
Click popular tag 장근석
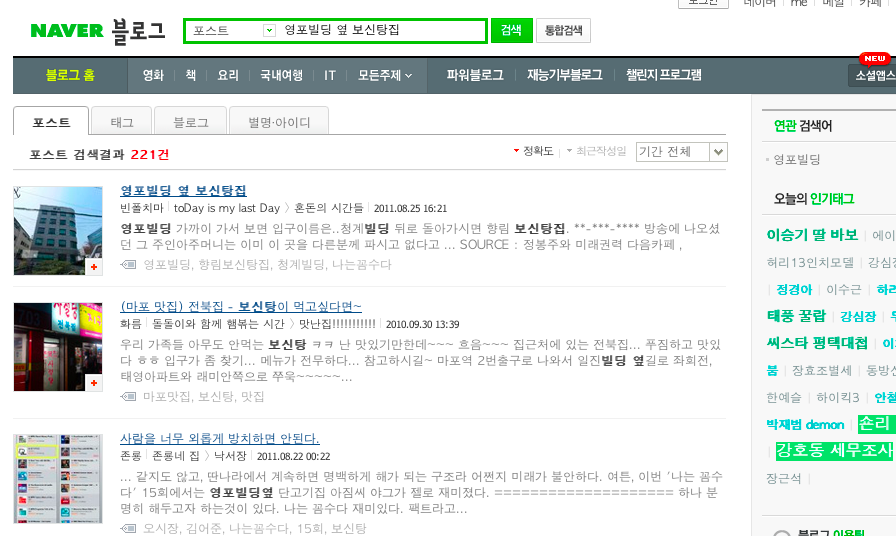[783, 479]
